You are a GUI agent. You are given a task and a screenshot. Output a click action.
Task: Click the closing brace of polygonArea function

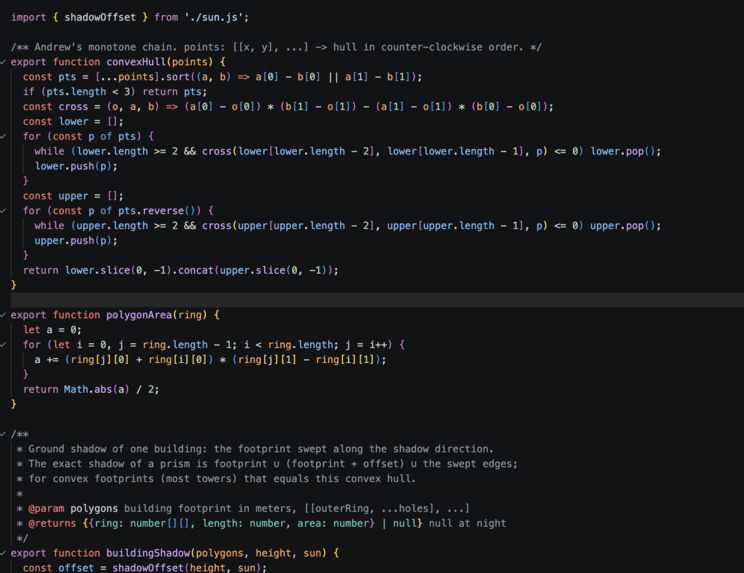14,404
